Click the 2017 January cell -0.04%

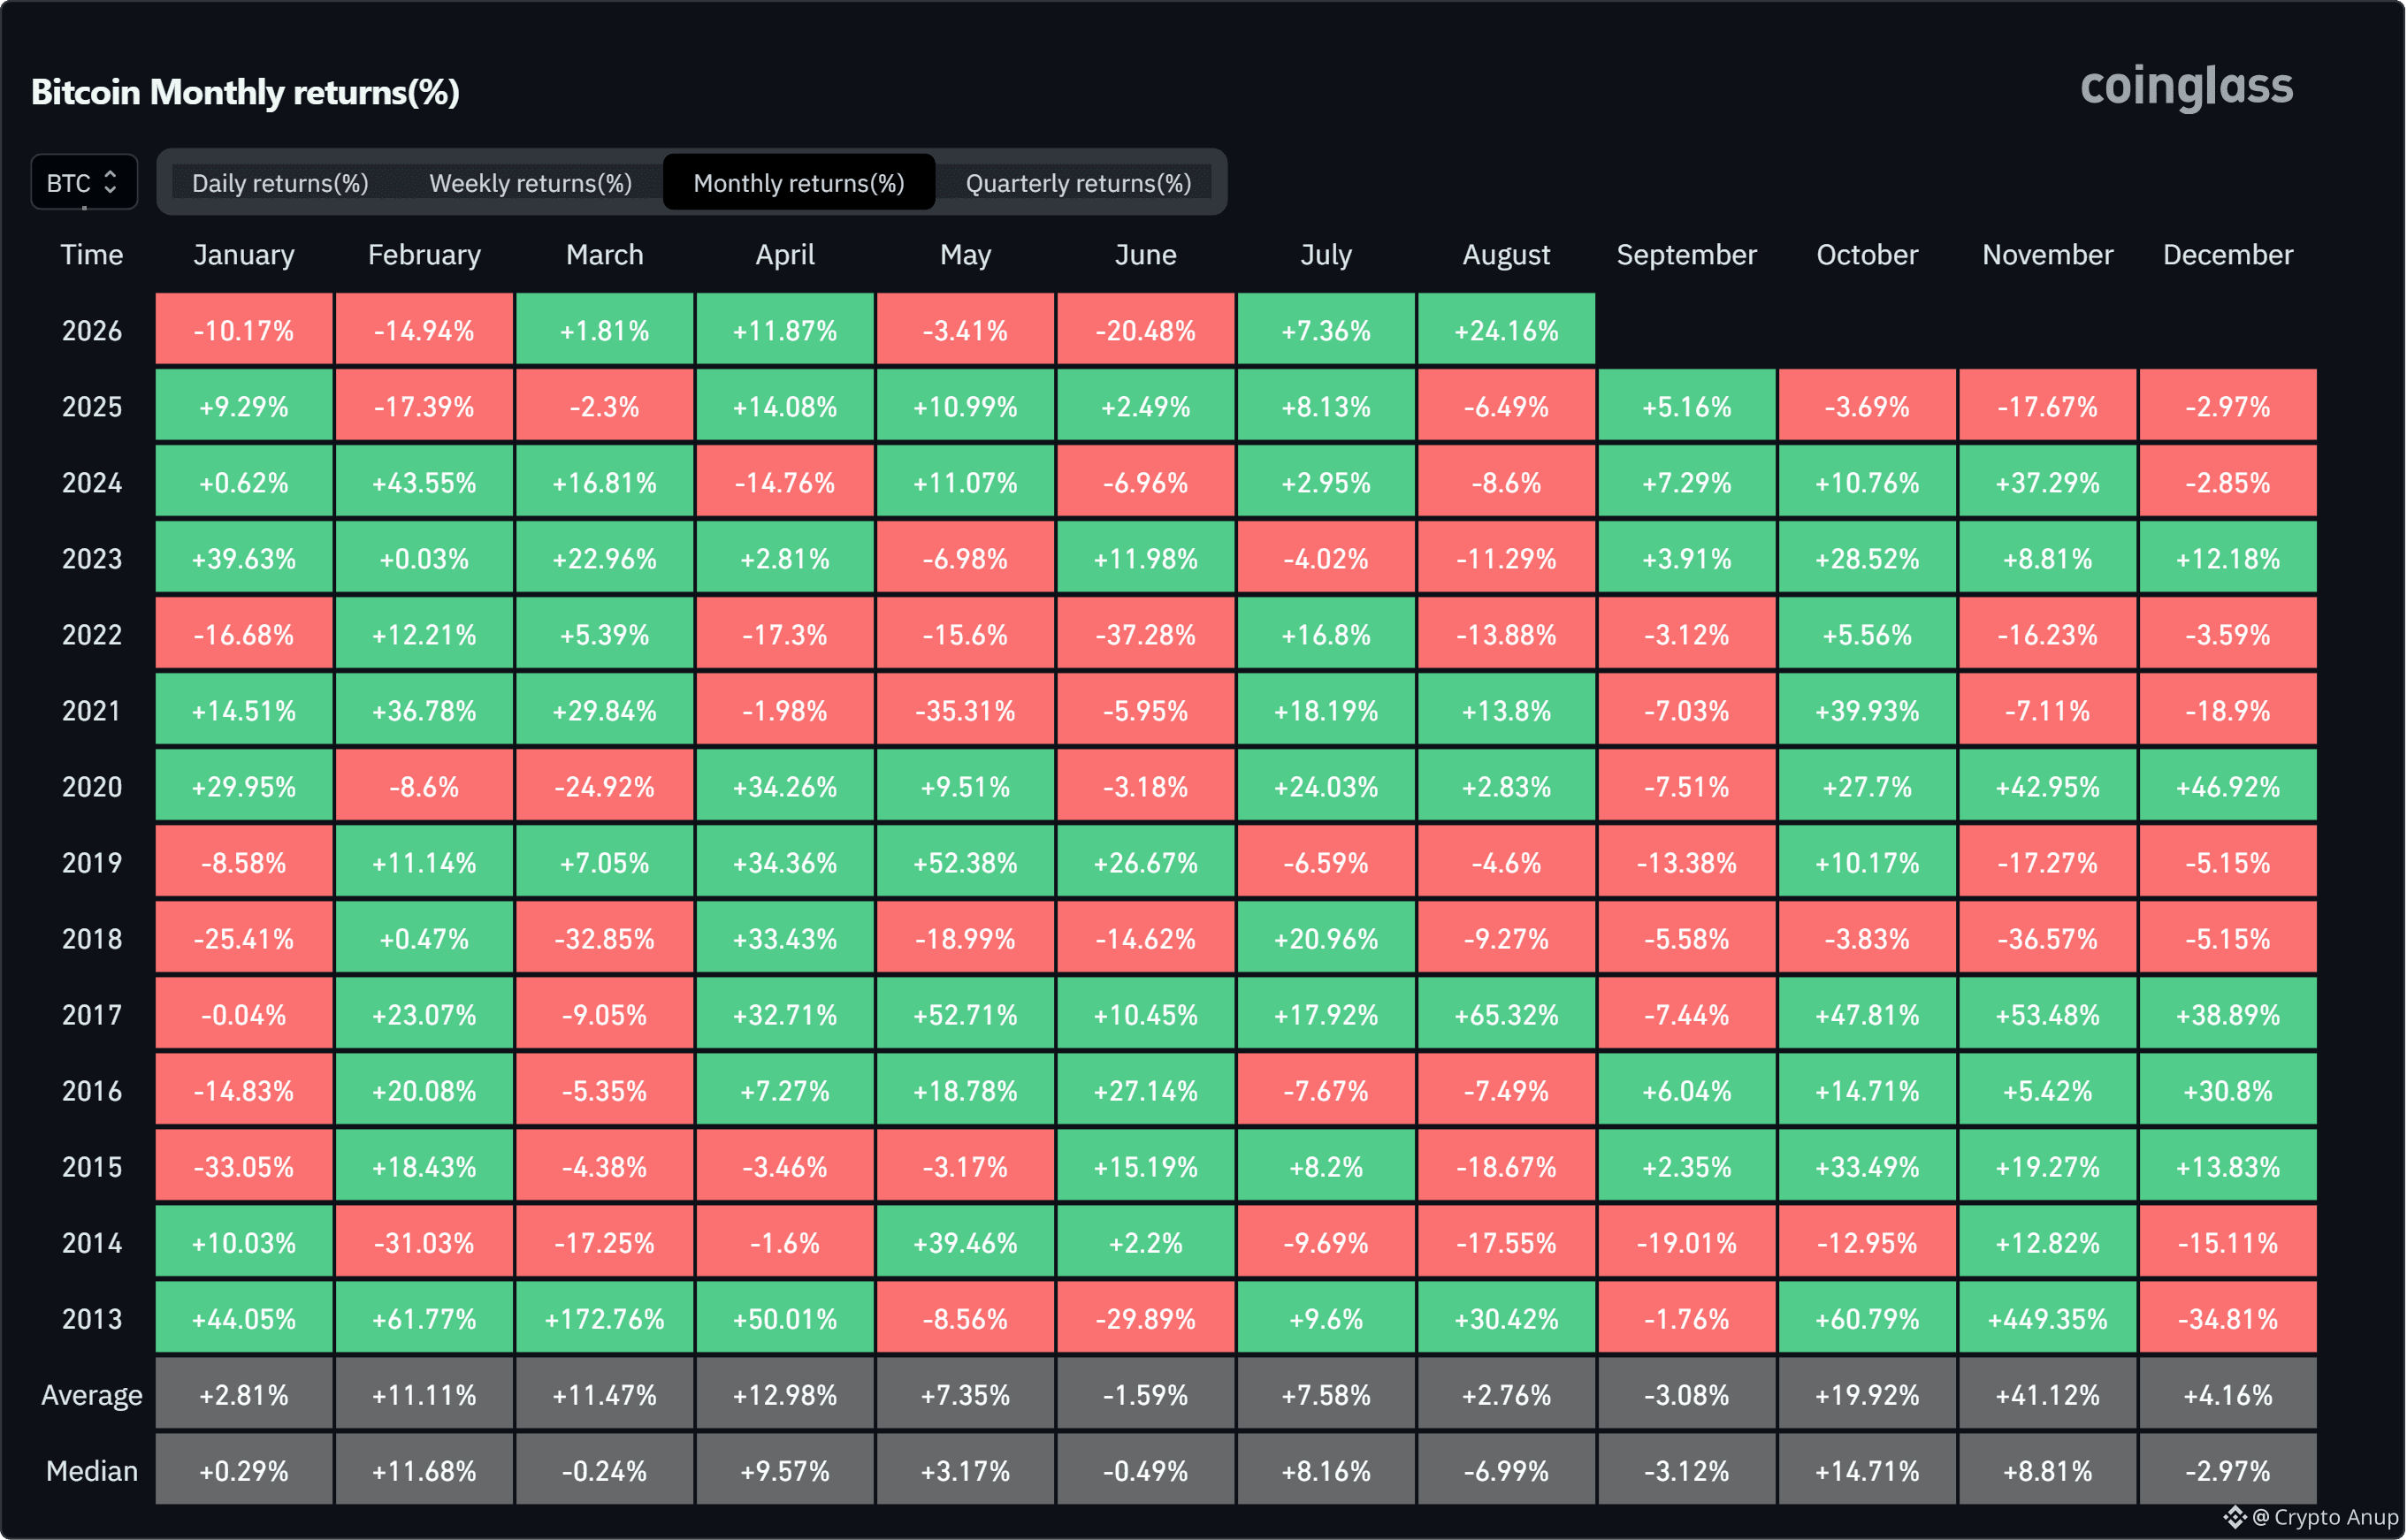click(x=244, y=1013)
